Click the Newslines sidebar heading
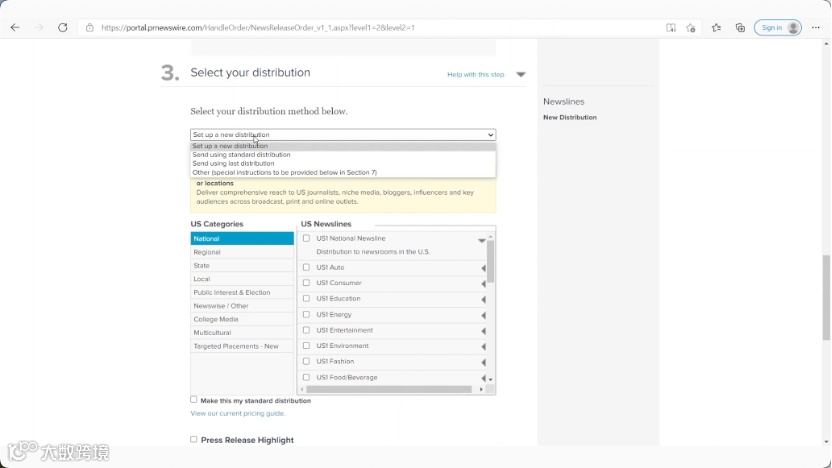832x468 pixels. [564, 101]
